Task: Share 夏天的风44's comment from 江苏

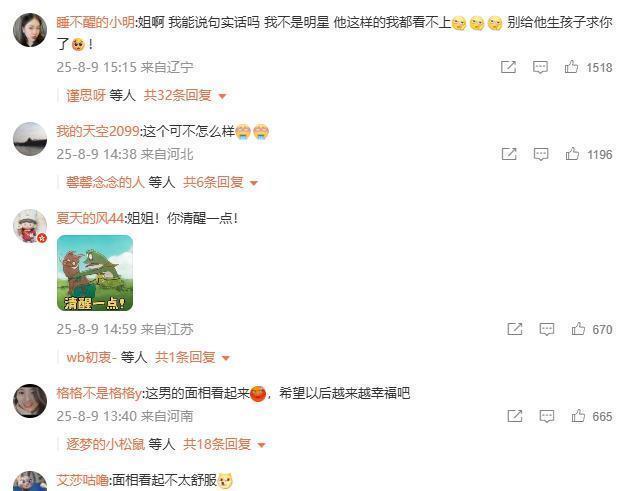Action: click(x=515, y=329)
